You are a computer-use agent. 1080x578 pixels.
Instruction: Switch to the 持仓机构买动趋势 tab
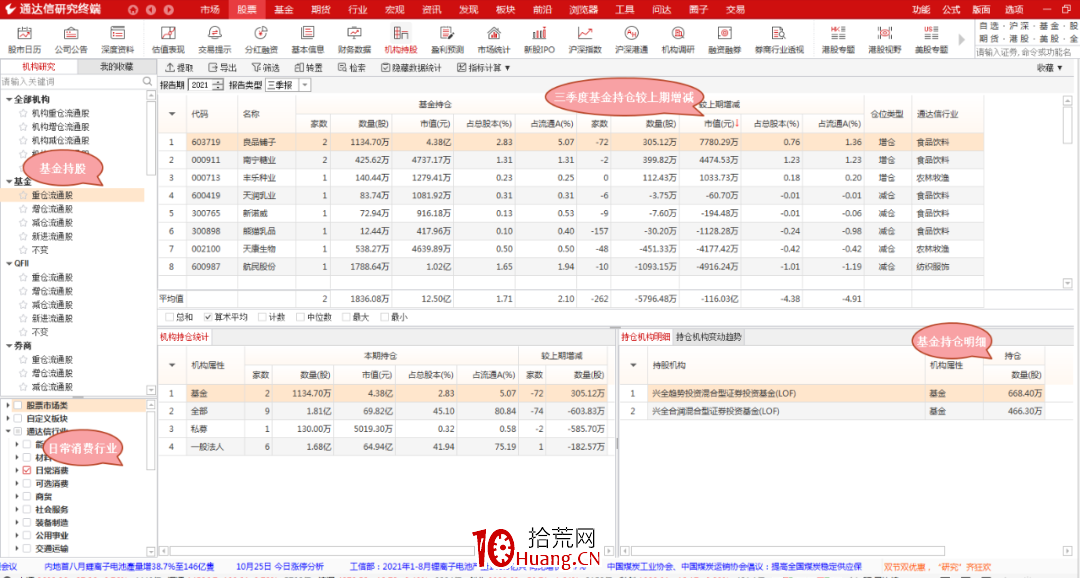[708, 337]
